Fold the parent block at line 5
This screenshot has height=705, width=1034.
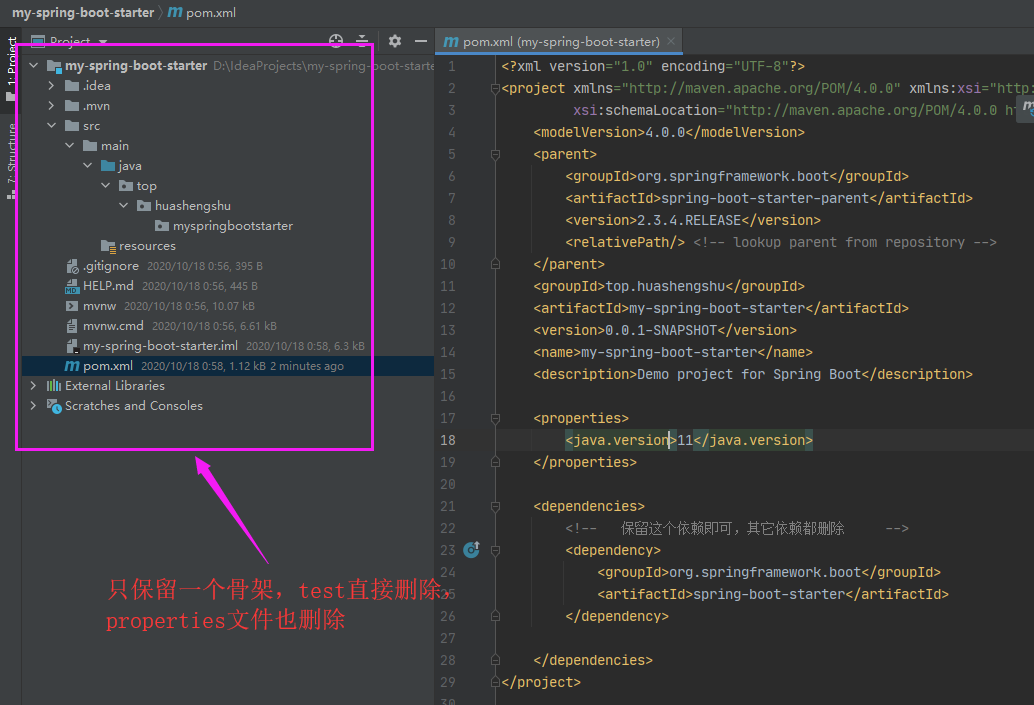tap(495, 154)
